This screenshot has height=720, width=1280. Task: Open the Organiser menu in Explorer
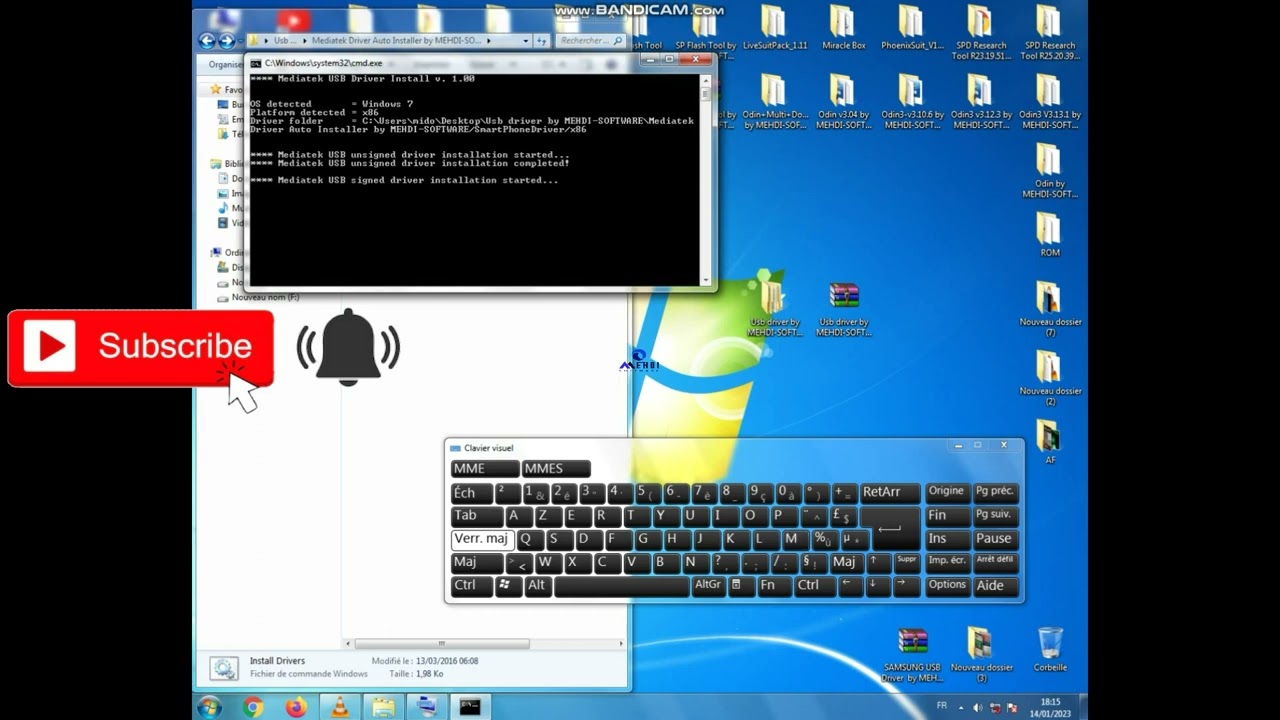tap(224, 64)
